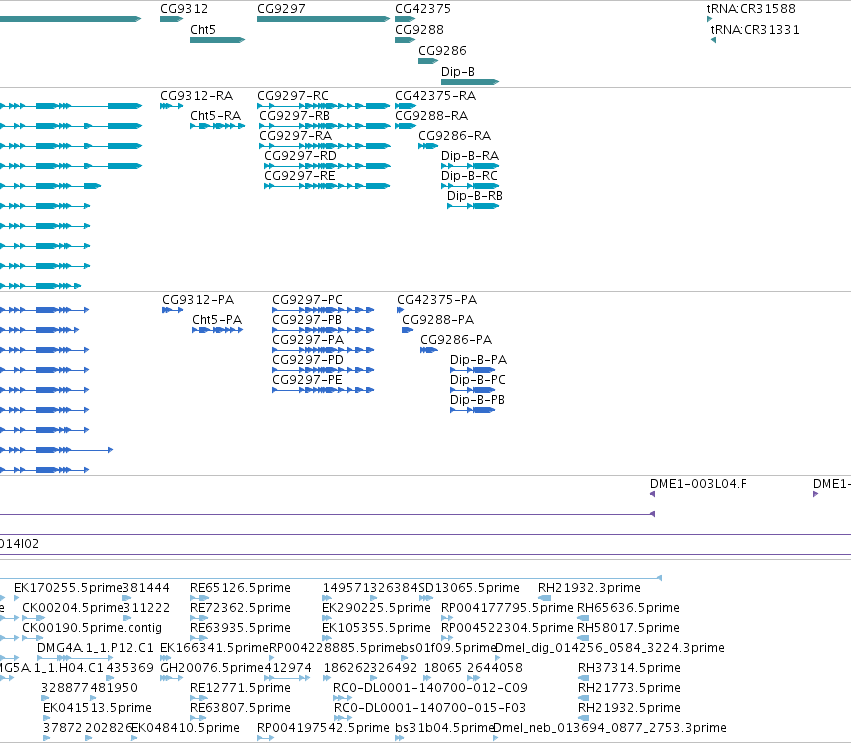
Task: Click the DME1-003L04.F clone end
Action: [x=652, y=494]
